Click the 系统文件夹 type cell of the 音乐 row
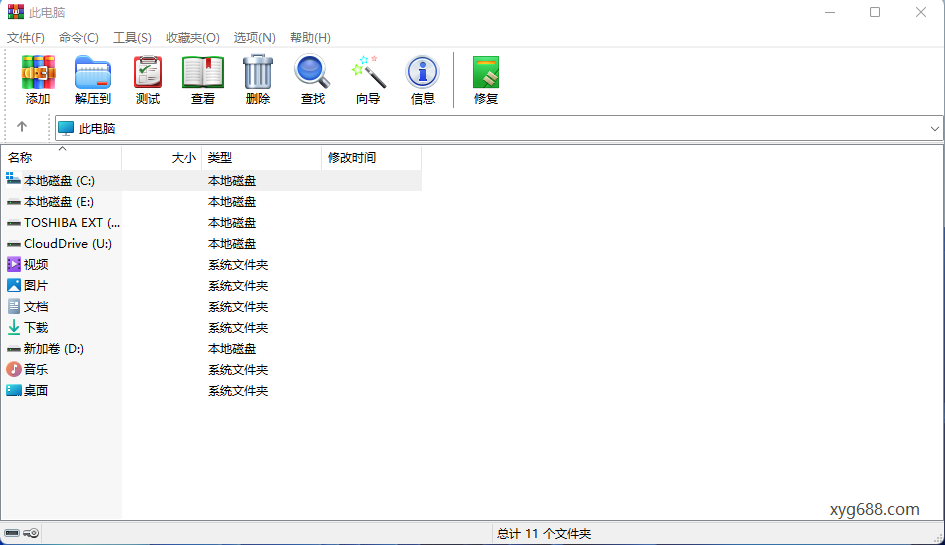The width and height of the screenshot is (945, 545). [x=238, y=370]
